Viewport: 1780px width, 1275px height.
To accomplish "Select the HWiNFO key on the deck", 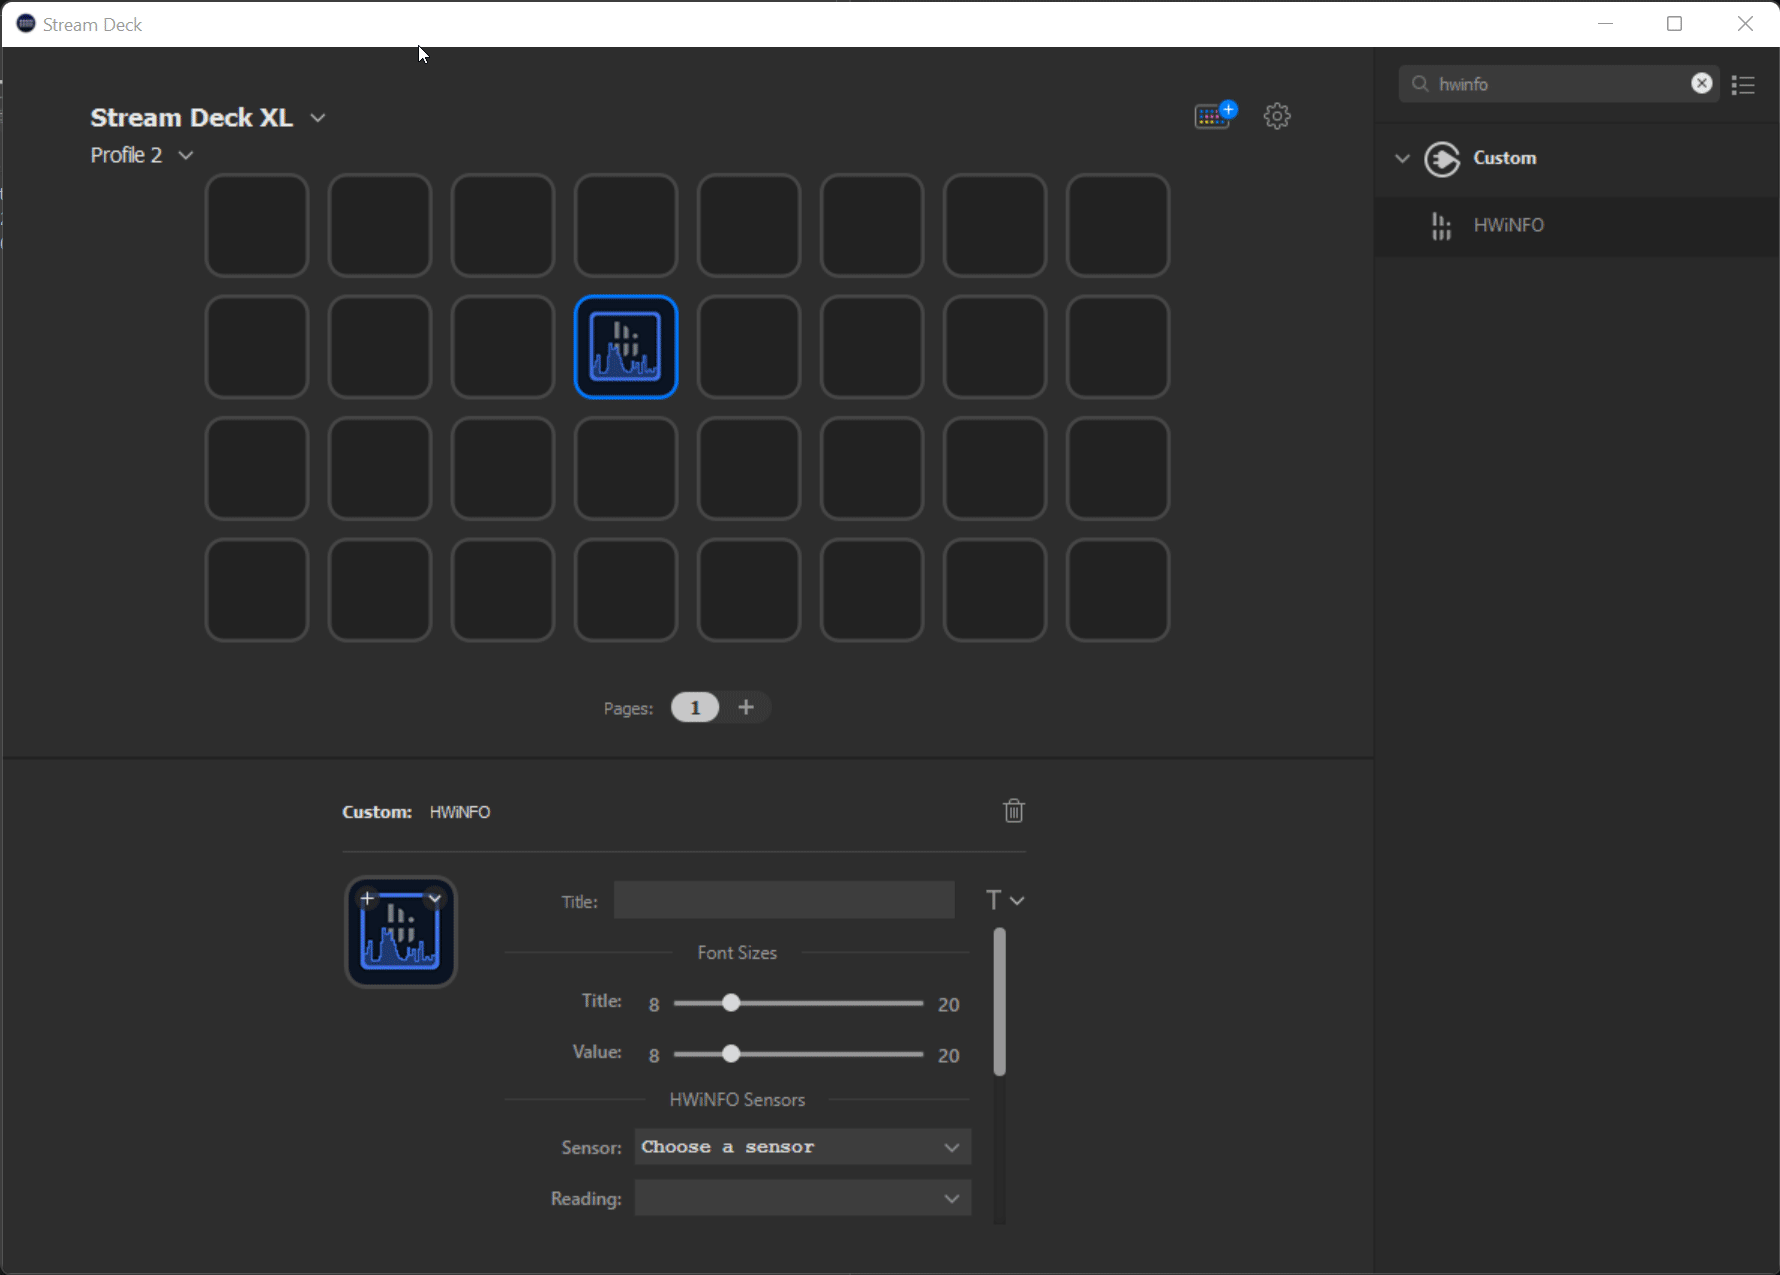I will click(x=626, y=347).
